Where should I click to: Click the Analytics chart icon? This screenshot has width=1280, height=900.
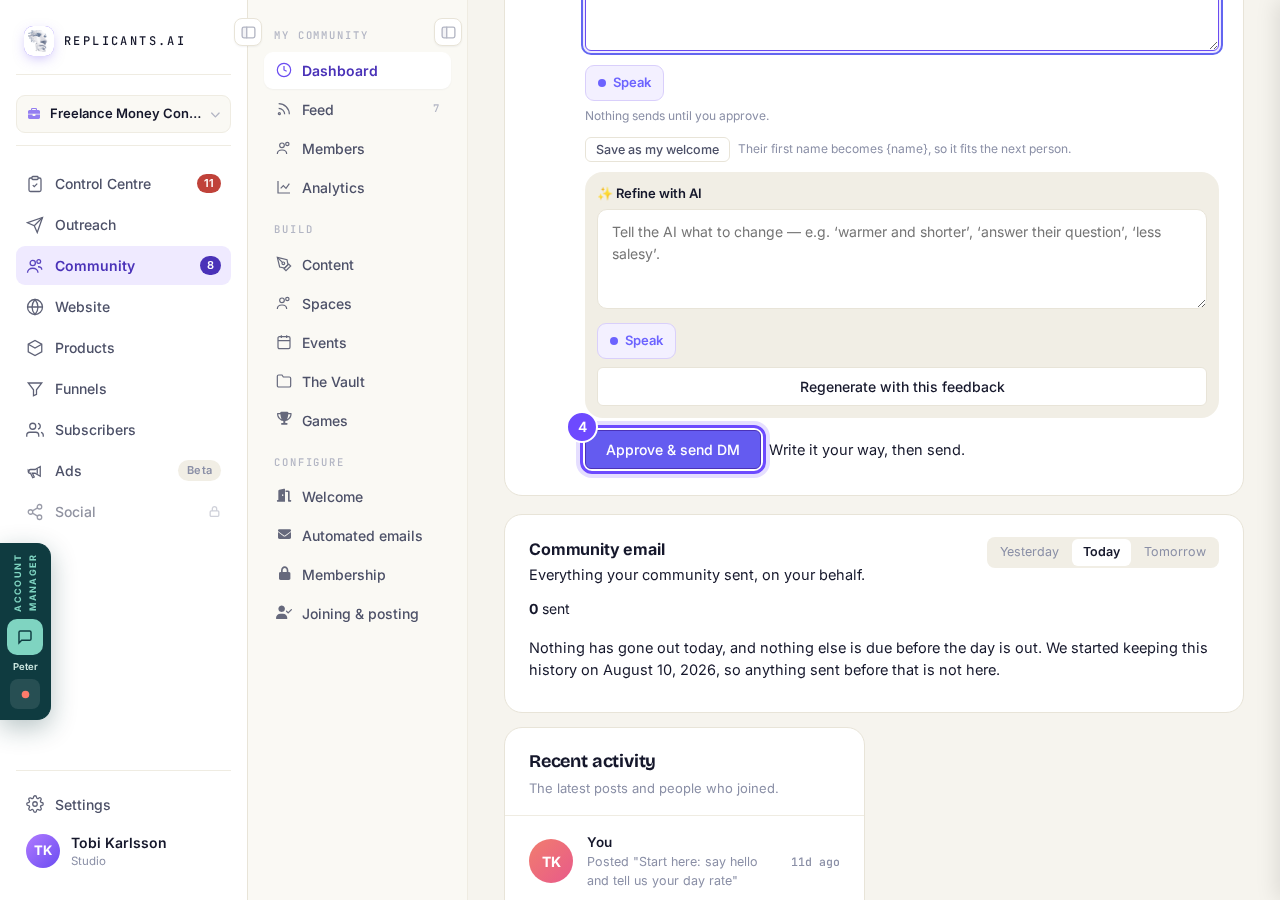point(284,187)
